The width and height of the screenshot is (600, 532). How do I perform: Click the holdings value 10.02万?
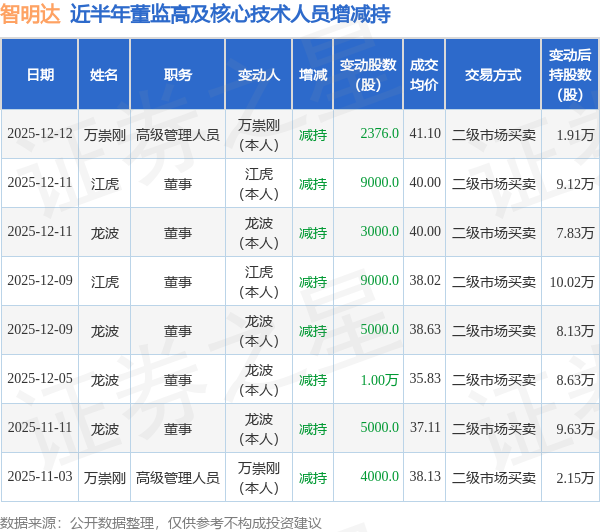[x=572, y=282]
